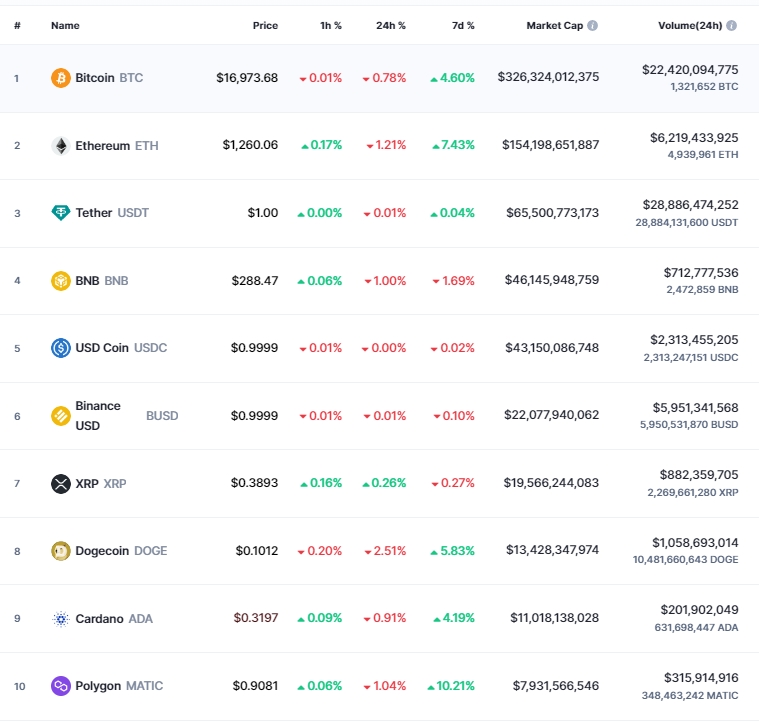
Task: Click the Ethereum logo icon
Action: pos(61,145)
